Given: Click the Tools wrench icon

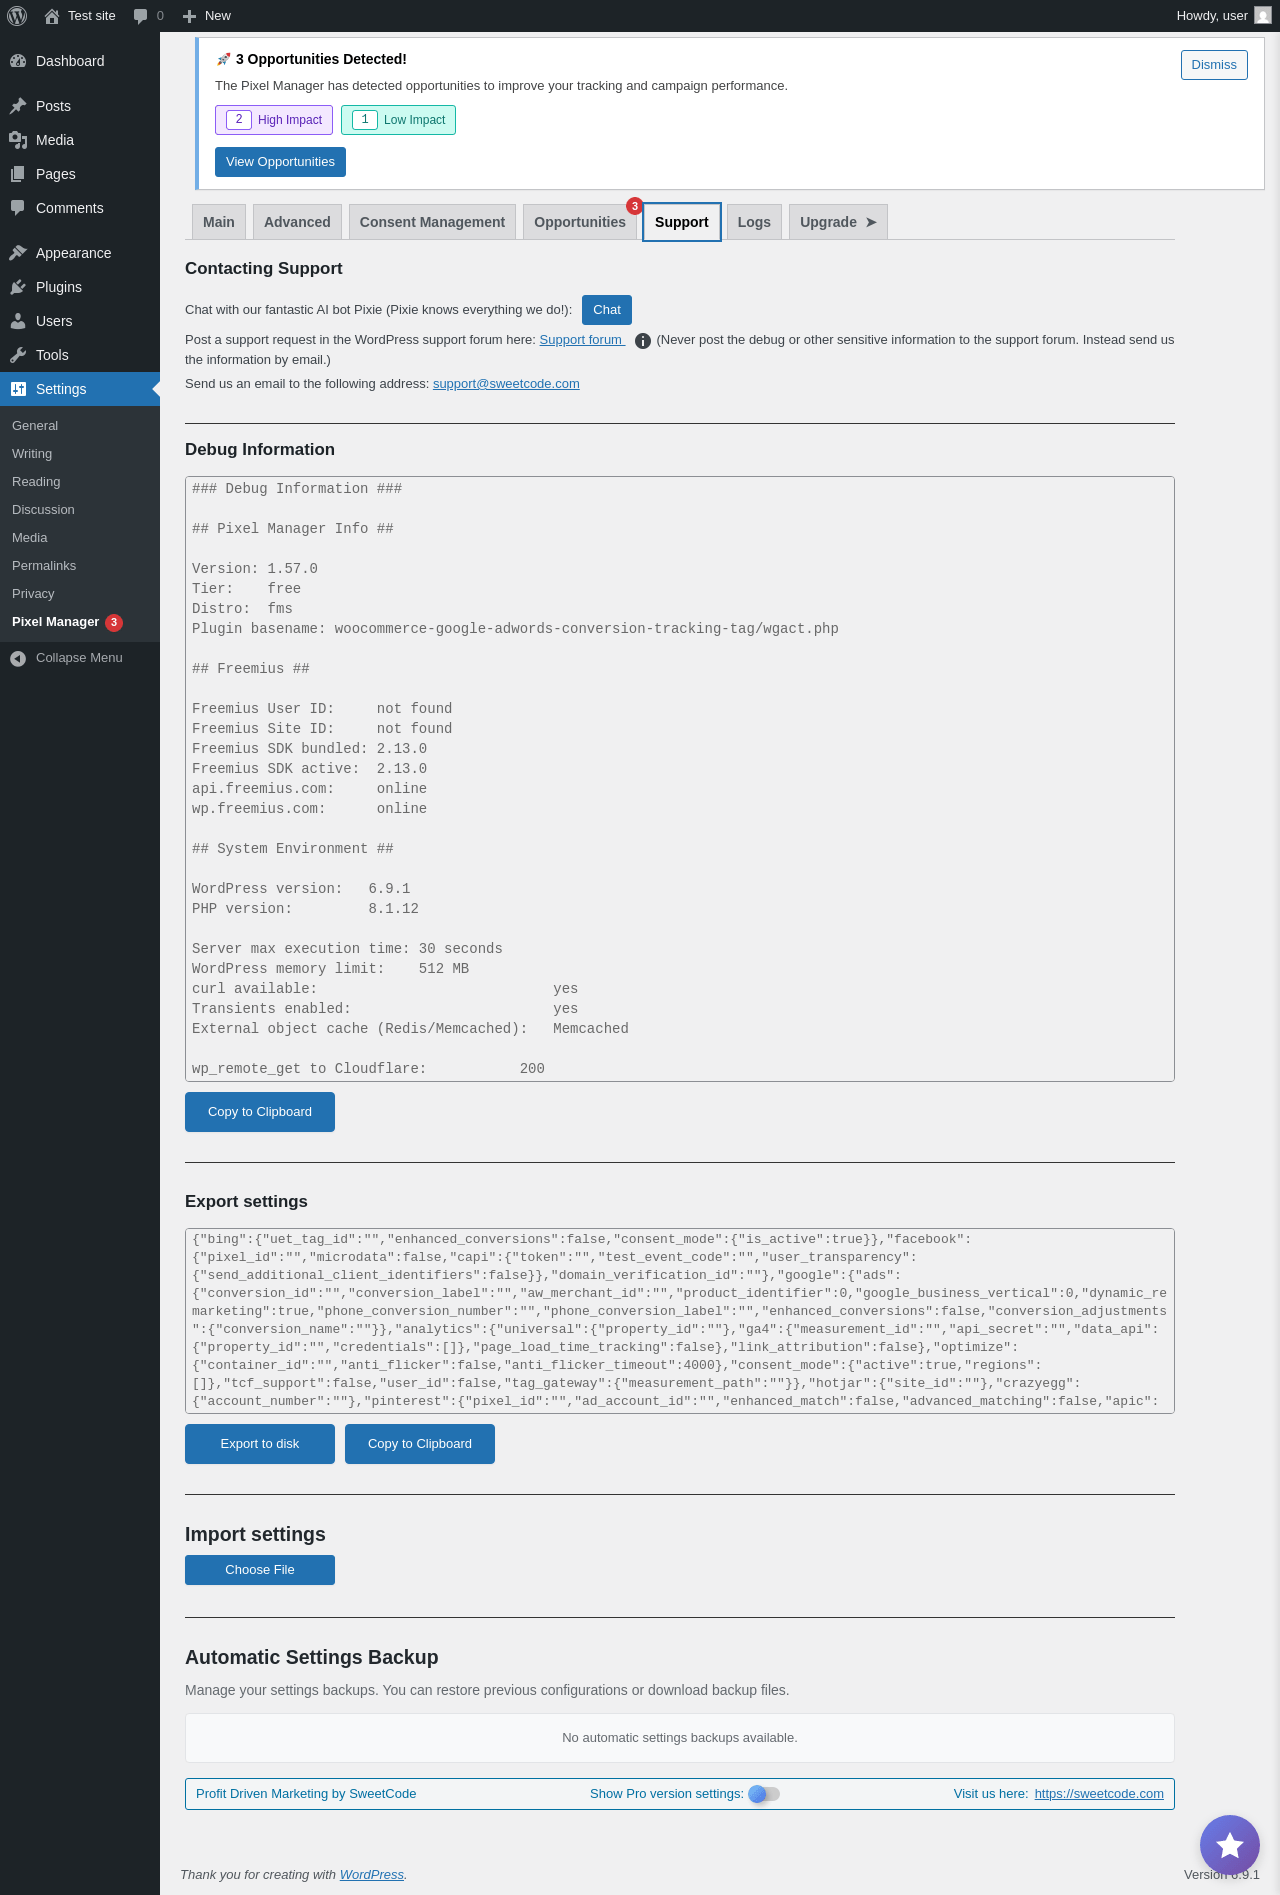Looking at the screenshot, I should tap(18, 355).
